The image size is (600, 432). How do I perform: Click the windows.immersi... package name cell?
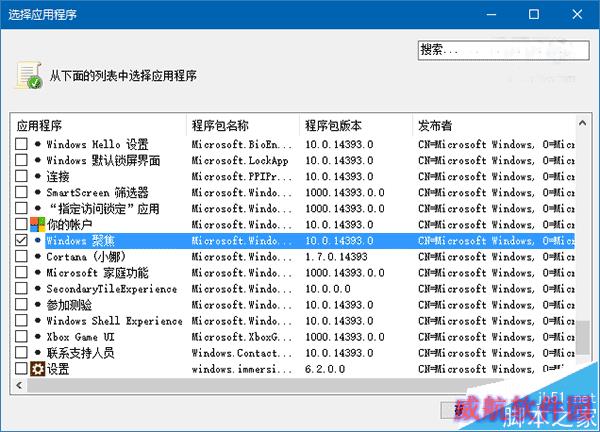click(x=242, y=369)
